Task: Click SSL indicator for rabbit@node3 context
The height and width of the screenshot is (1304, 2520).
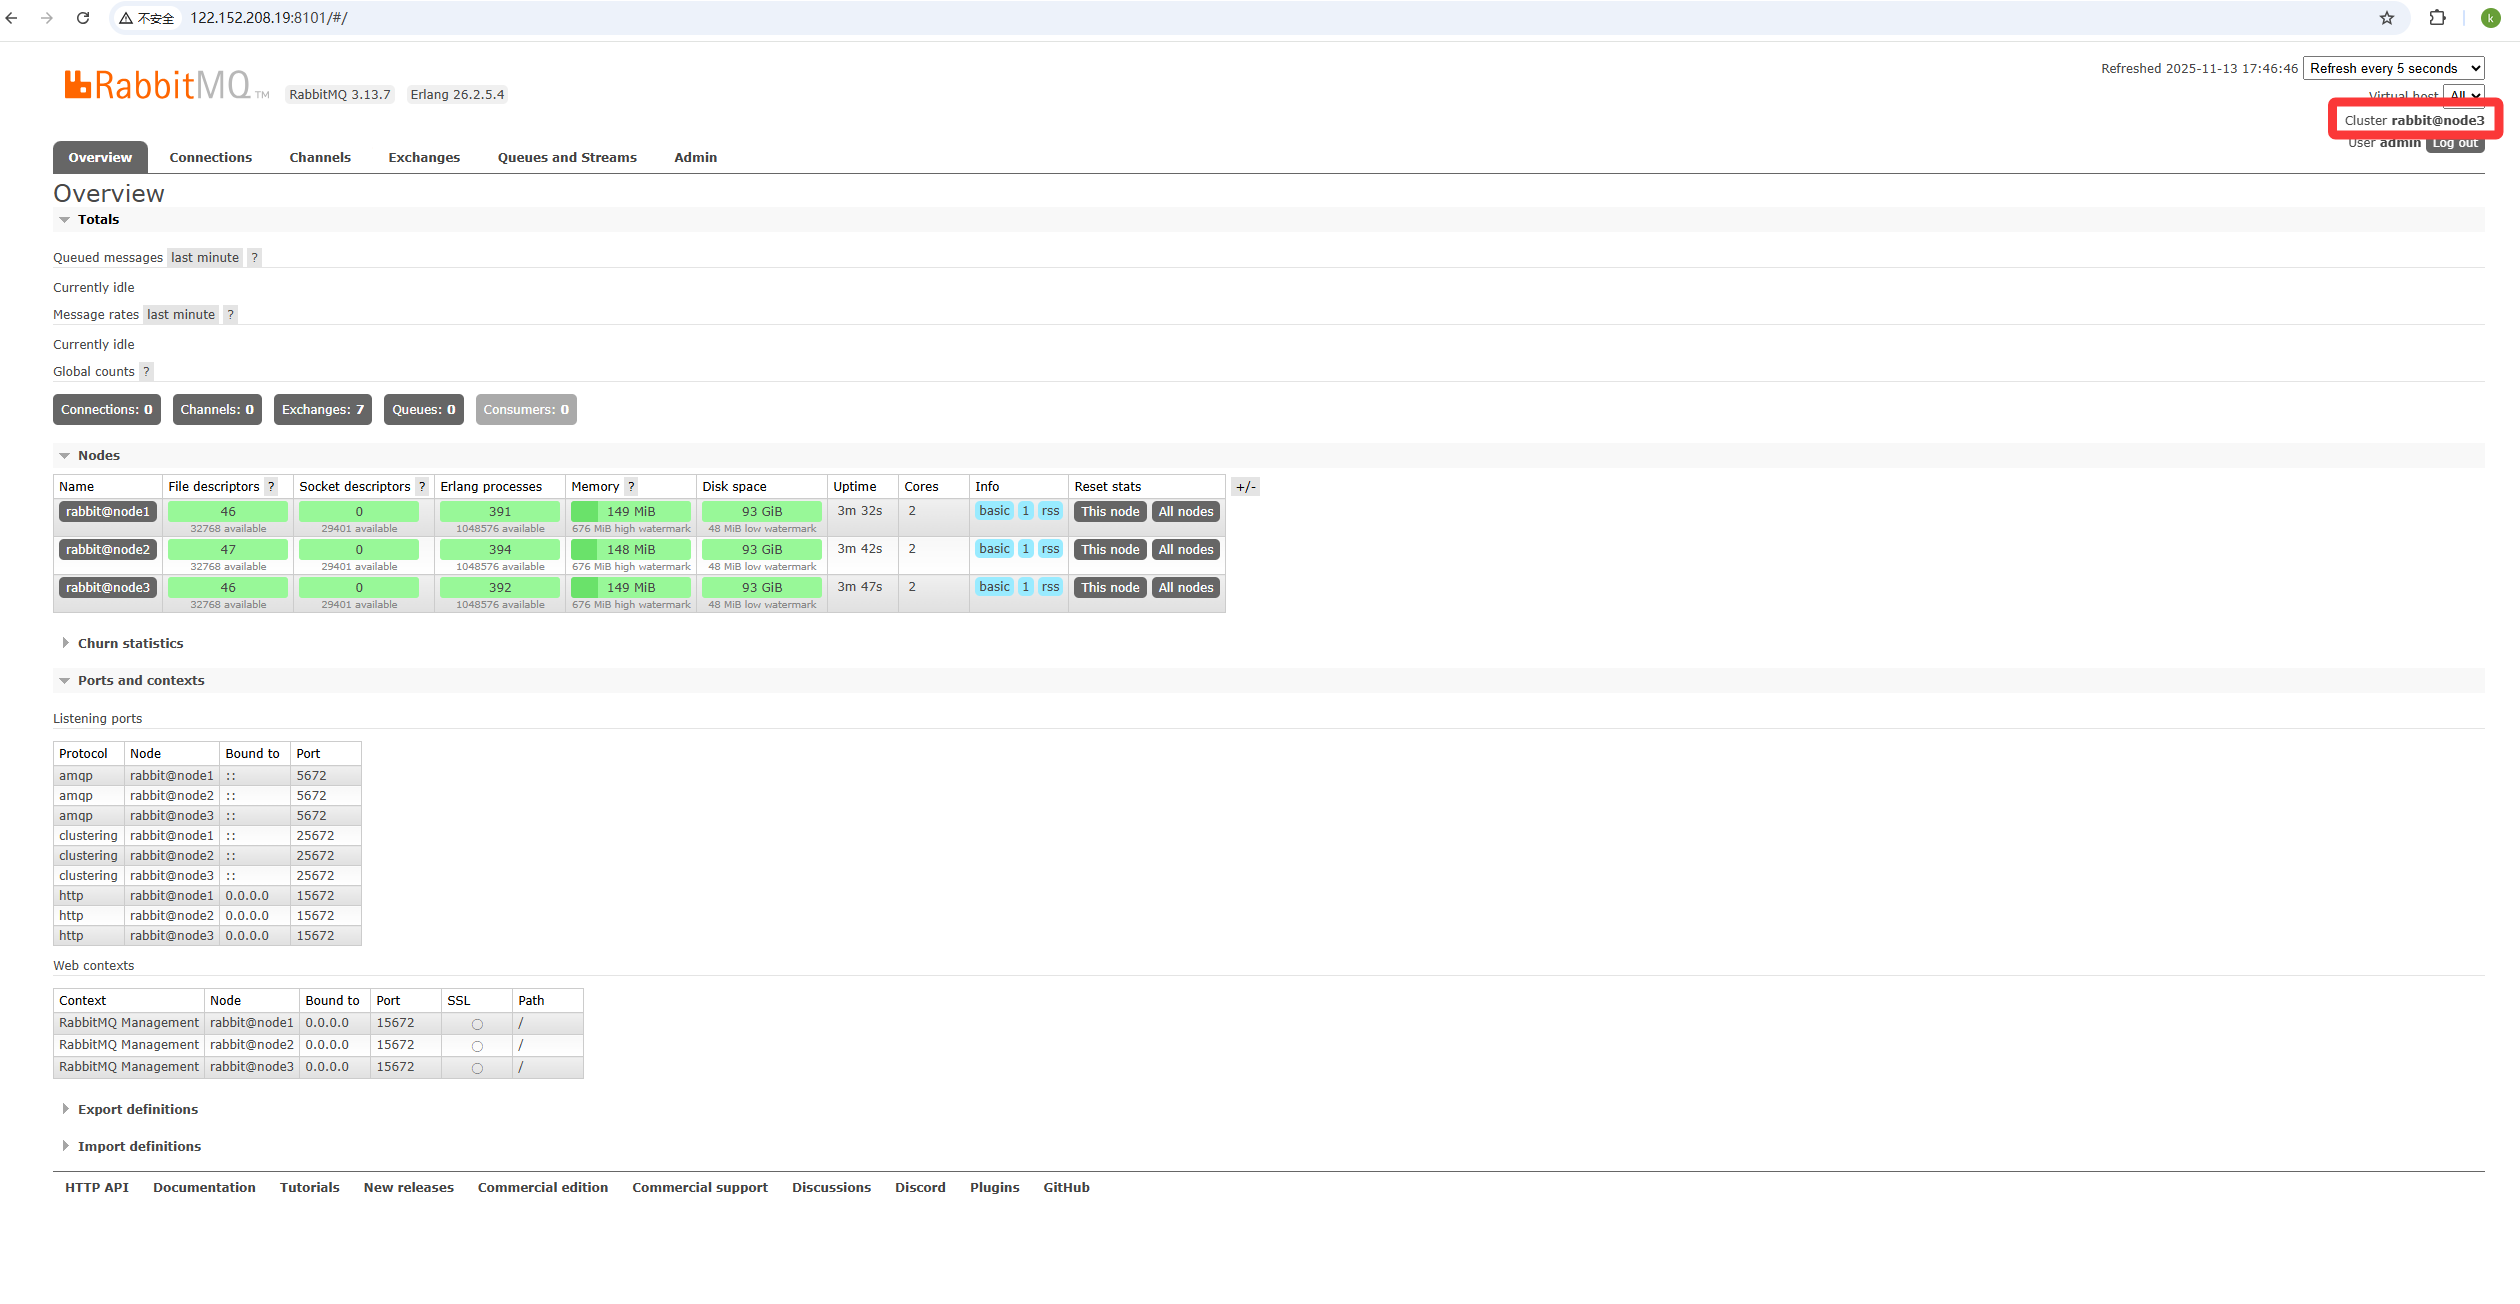Action: [x=477, y=1068]
